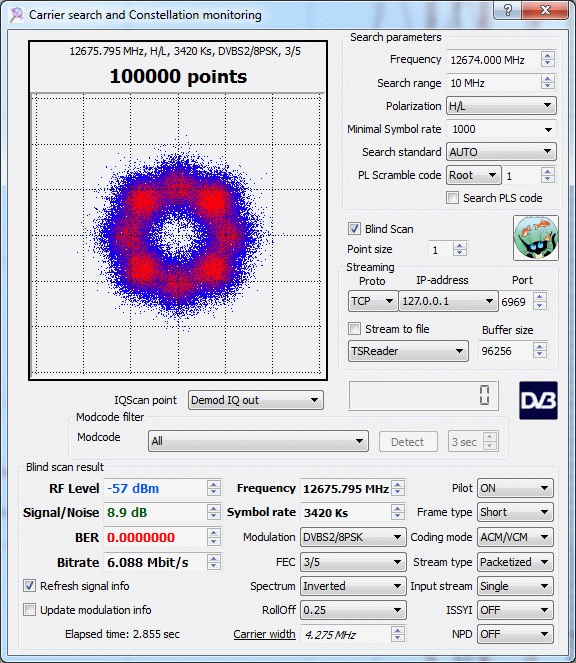Open the Modcode filter All dropdown

258,441
